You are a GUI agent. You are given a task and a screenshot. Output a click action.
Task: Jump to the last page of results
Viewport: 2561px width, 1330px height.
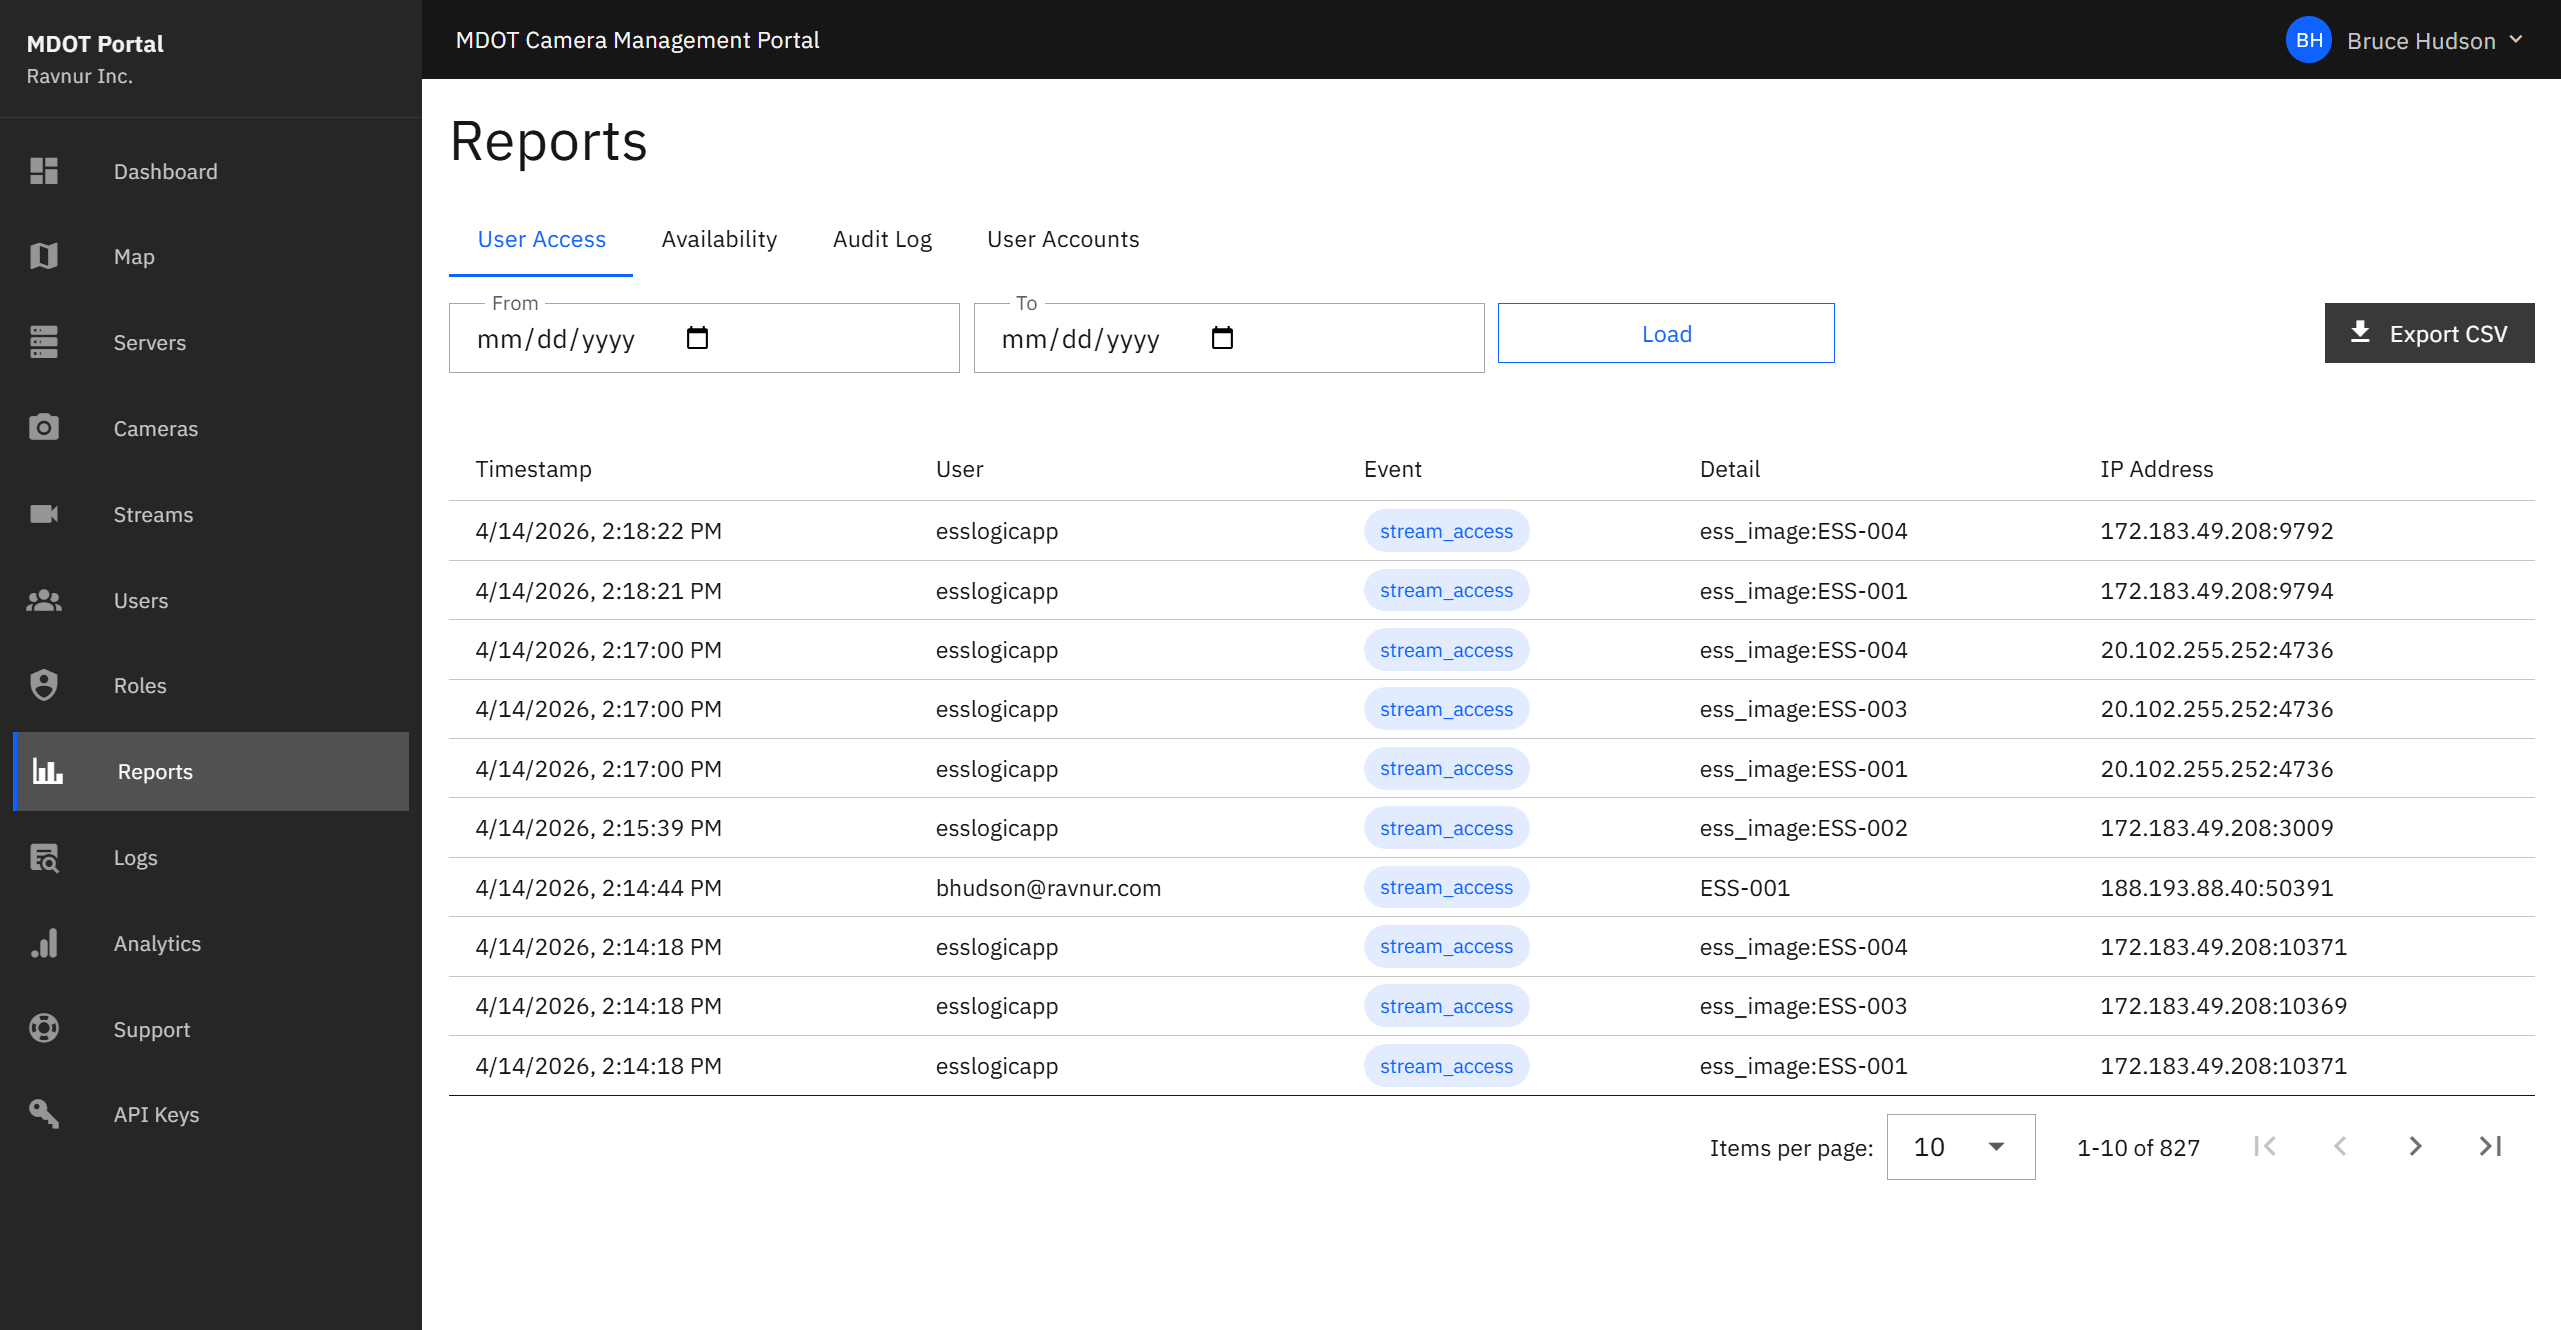coord(2489,1146)
